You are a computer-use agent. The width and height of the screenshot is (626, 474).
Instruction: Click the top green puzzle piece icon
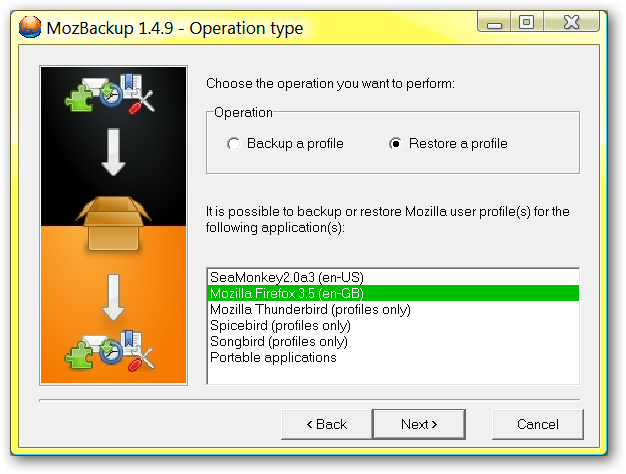pyautogui.click(x=79, y=99)
